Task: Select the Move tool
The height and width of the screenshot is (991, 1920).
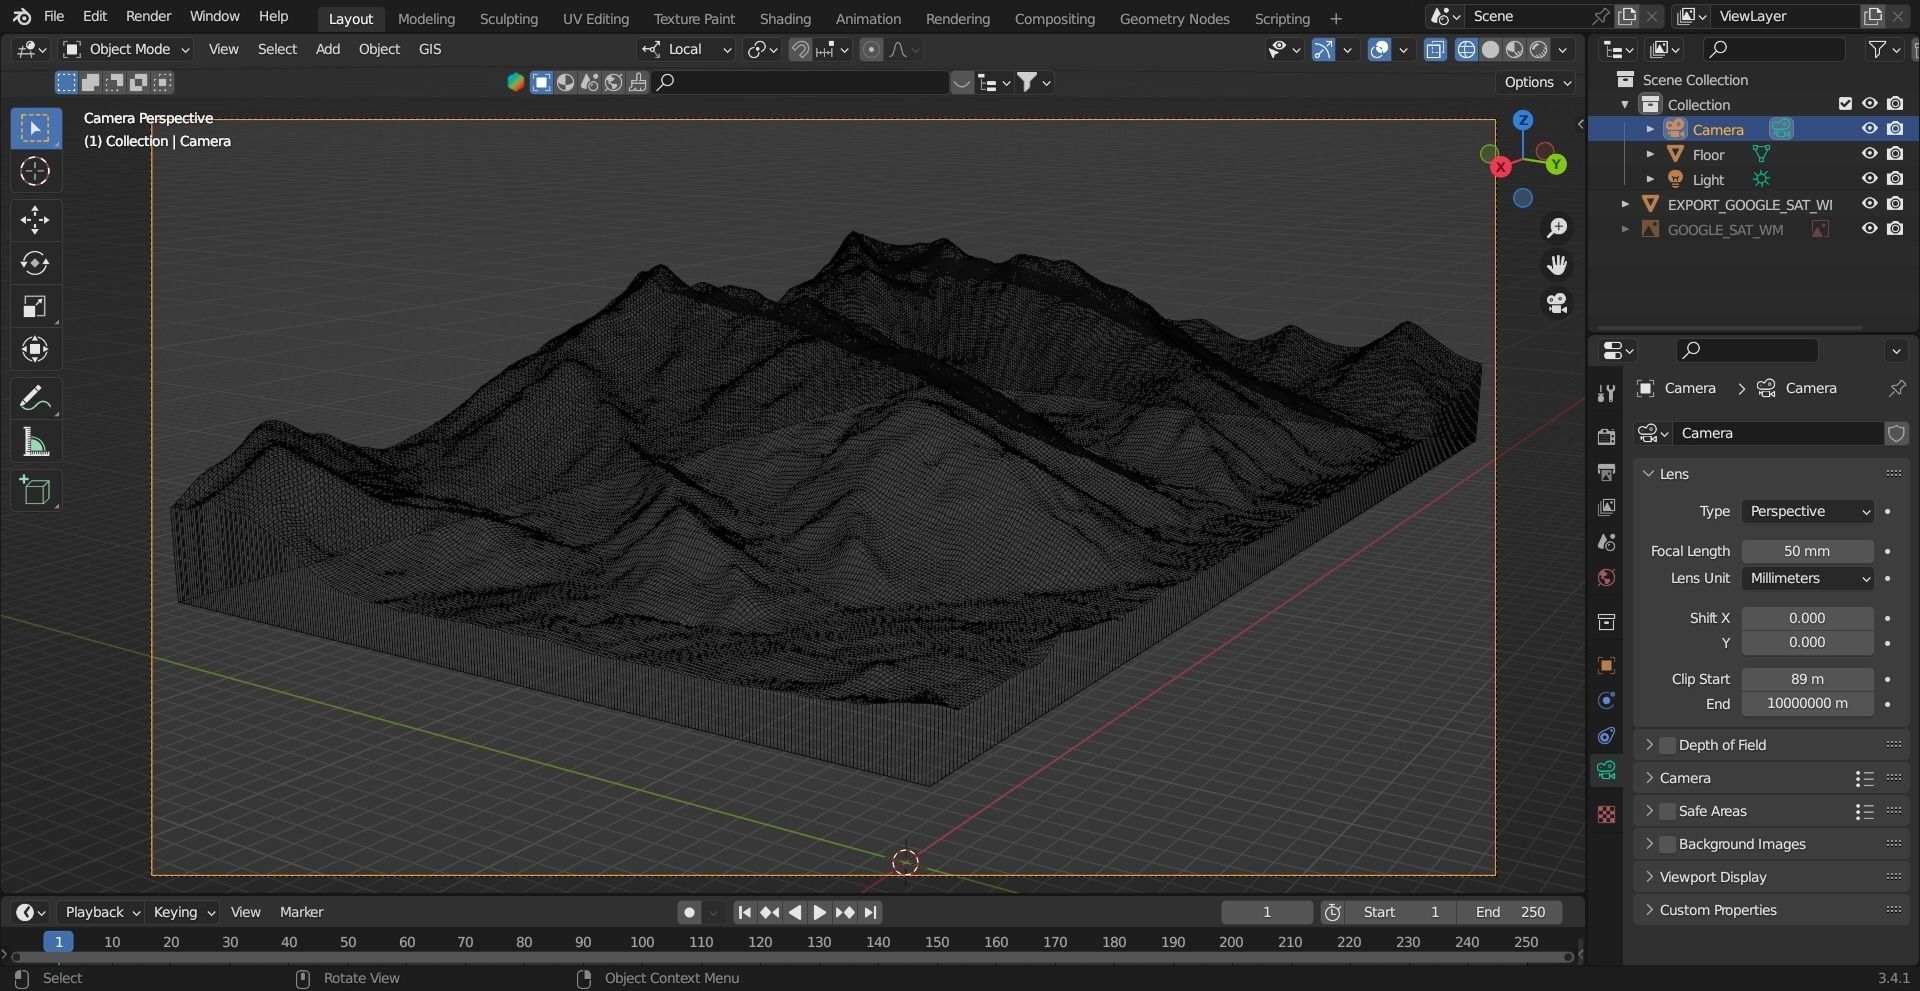Action: (x=35, y=220)
